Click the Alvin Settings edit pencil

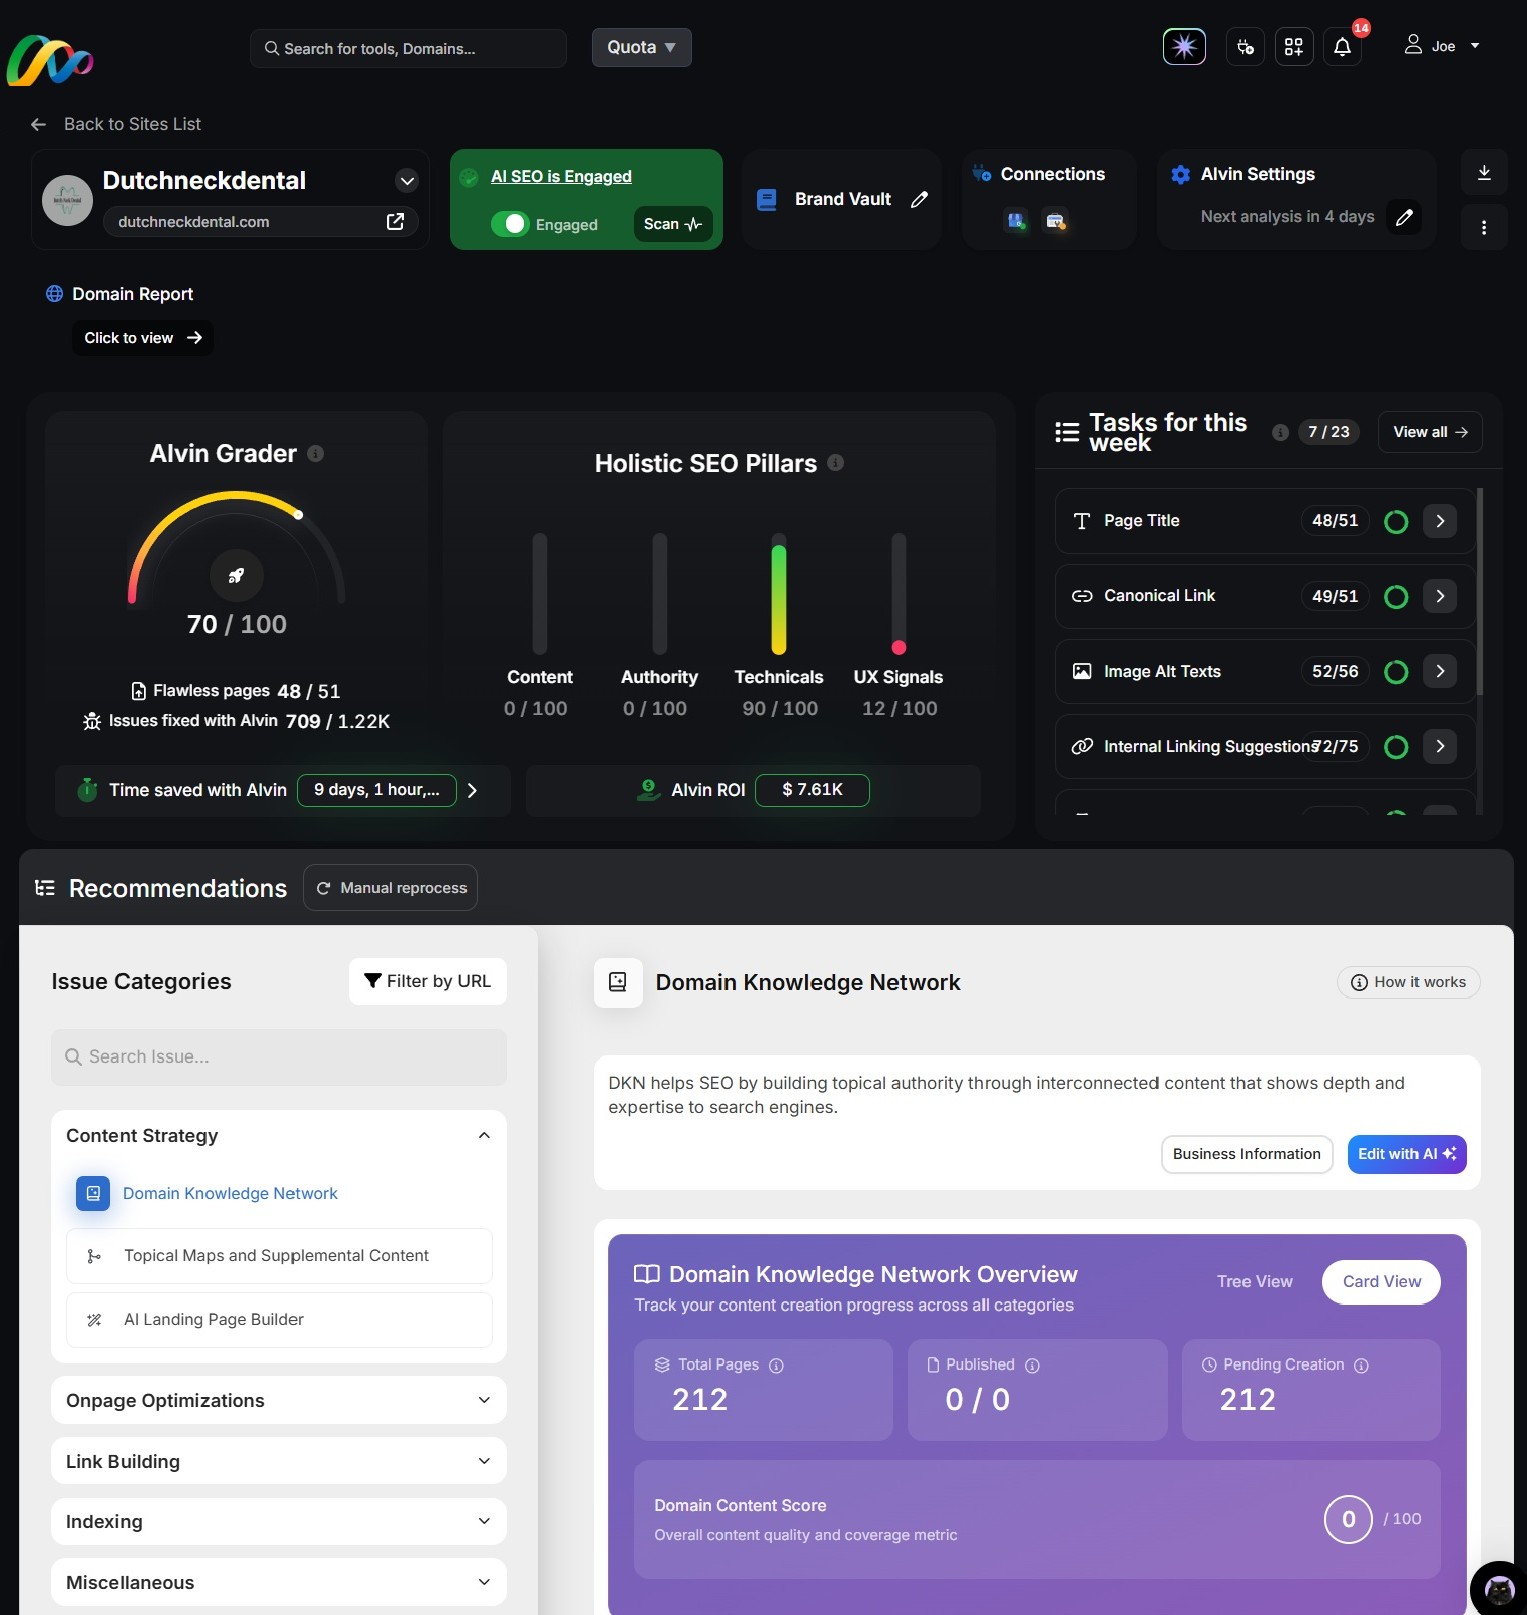pos(1404,217)
